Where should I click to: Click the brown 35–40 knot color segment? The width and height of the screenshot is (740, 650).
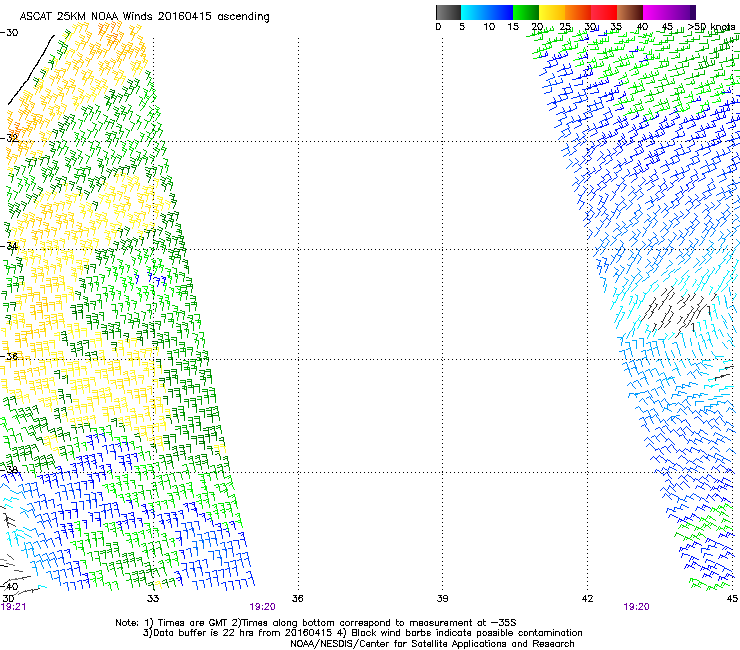(630, 12)
